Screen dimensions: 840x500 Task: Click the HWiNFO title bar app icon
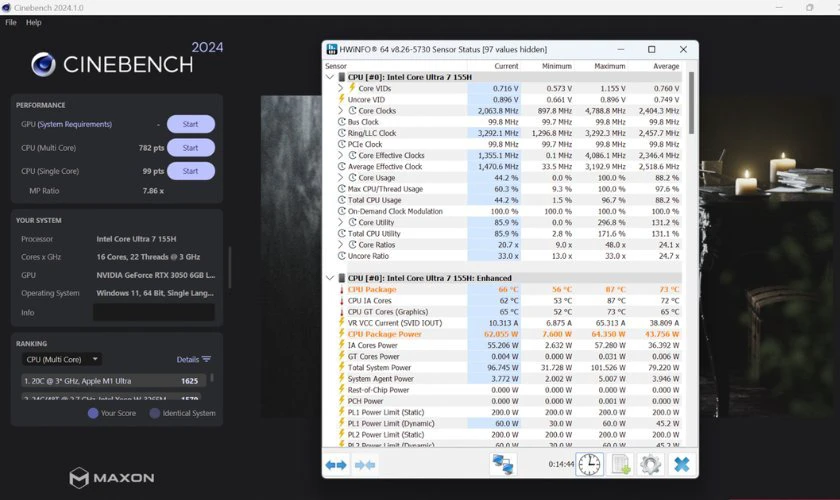[332, 49]
